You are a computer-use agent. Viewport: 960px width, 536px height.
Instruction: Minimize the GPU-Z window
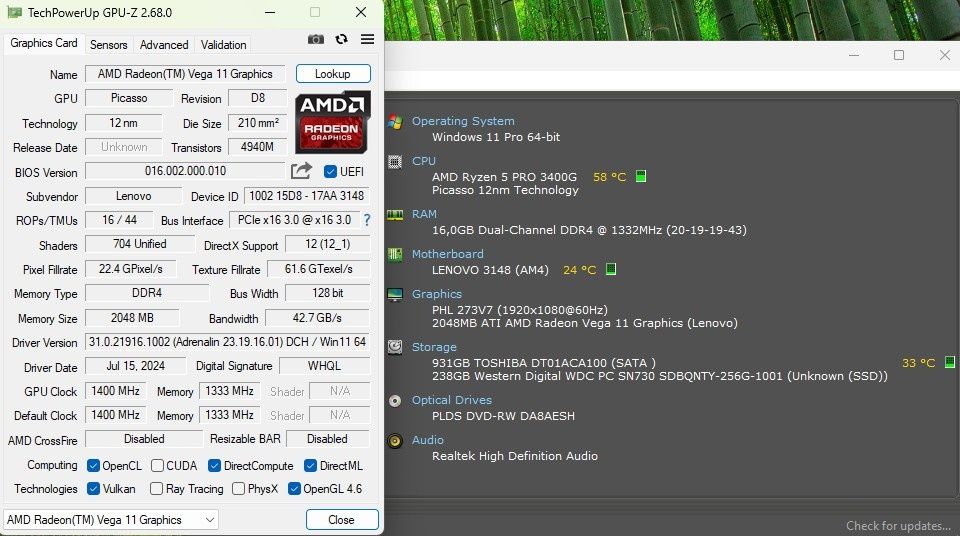coord(269,12)
